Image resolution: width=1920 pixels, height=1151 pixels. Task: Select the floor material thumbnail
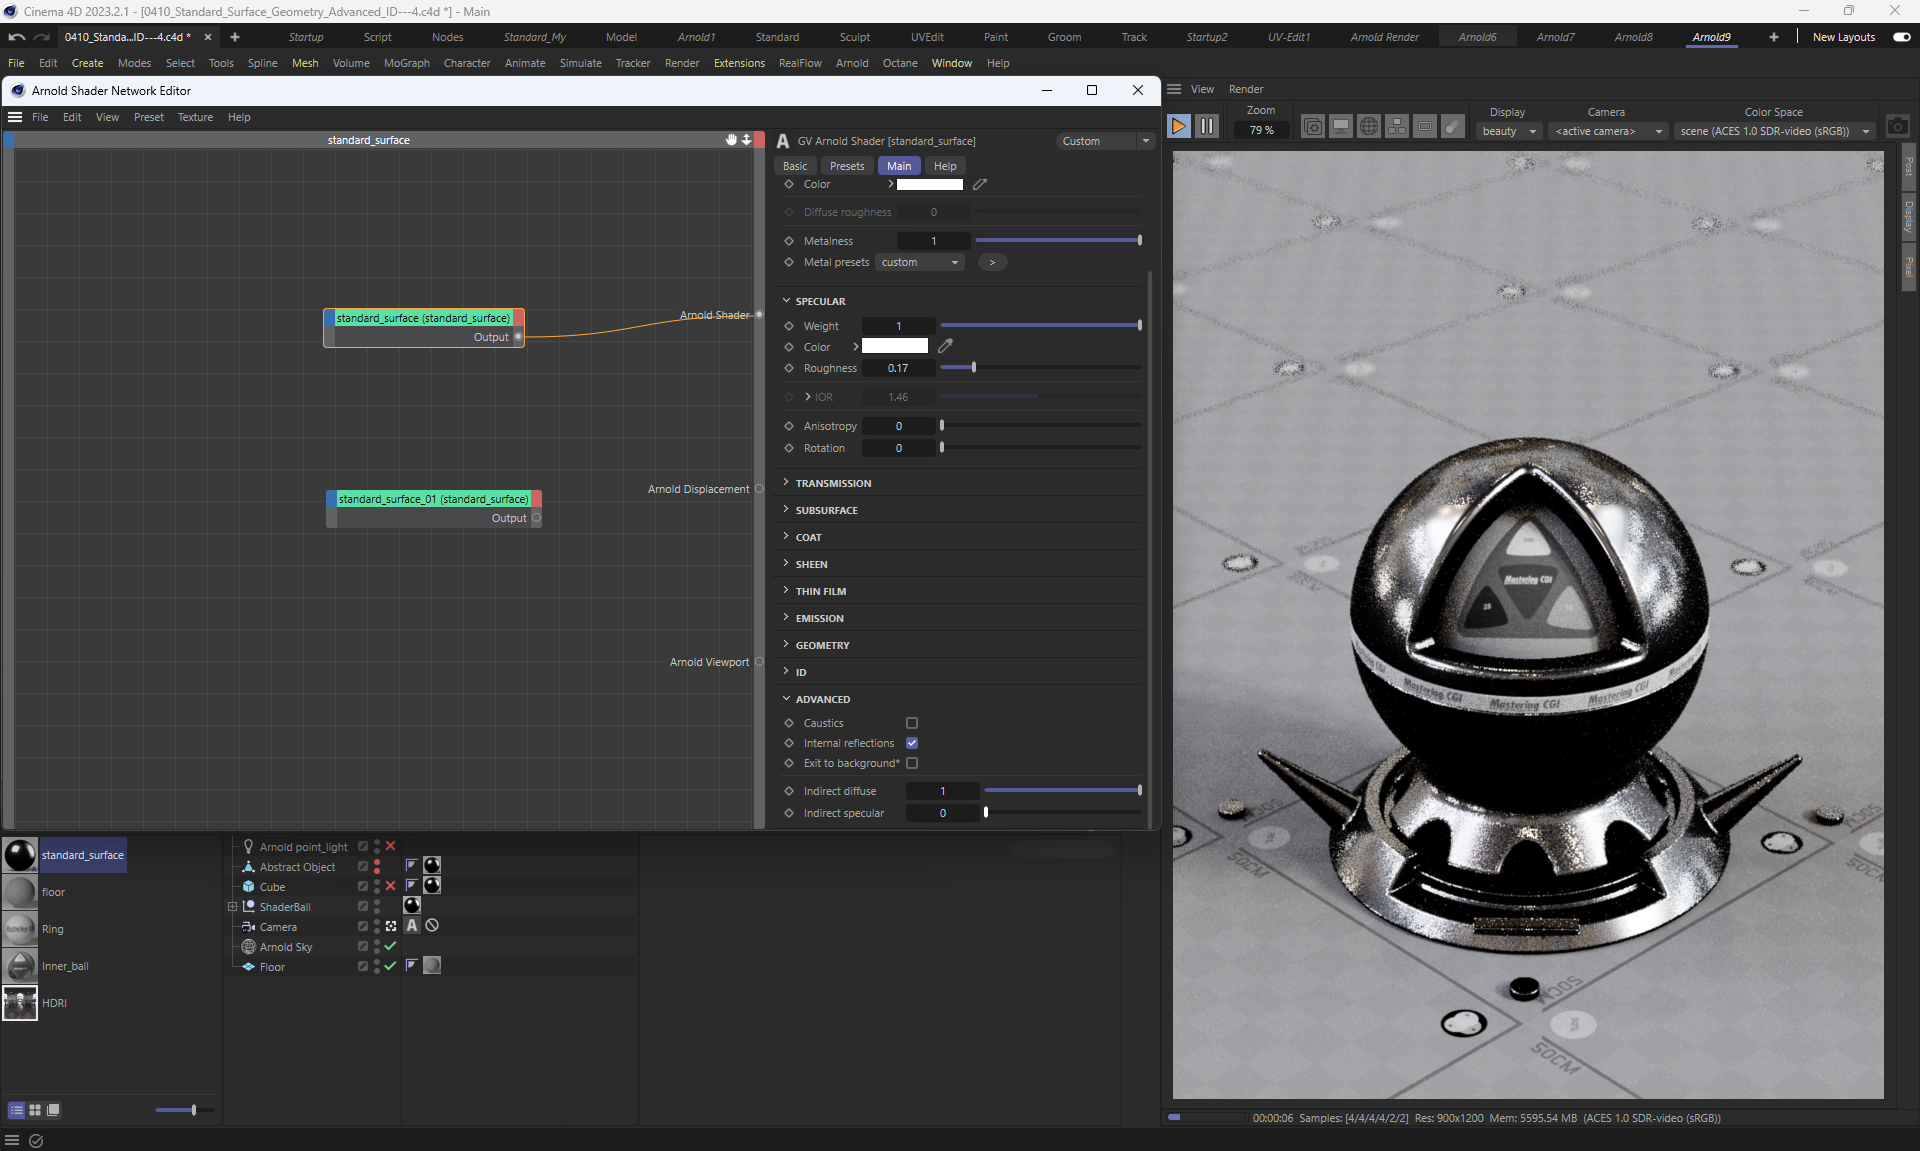tap(20, 892)
